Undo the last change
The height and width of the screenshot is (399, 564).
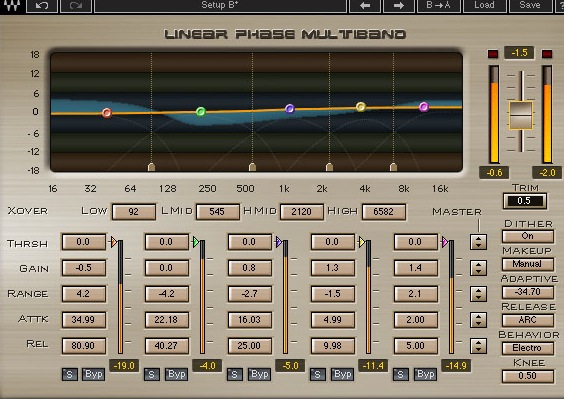42,6
